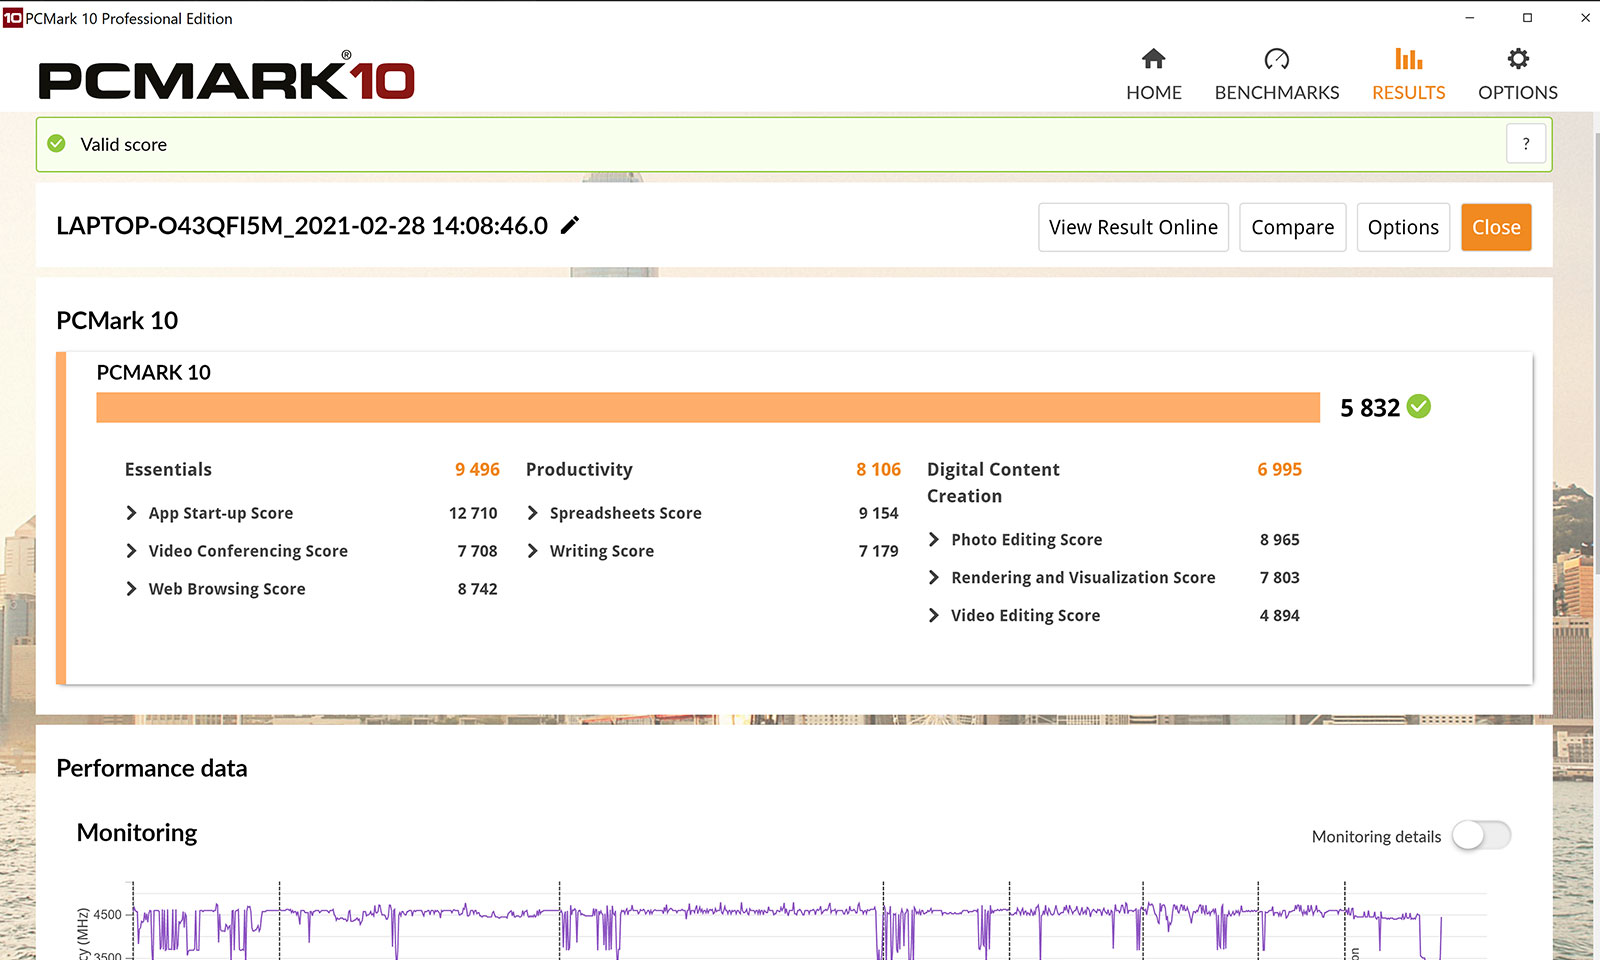Screen dimensions: 1600x960
Task: Minimize the PCMark 10 window
Action: [x=1469, y=18]
